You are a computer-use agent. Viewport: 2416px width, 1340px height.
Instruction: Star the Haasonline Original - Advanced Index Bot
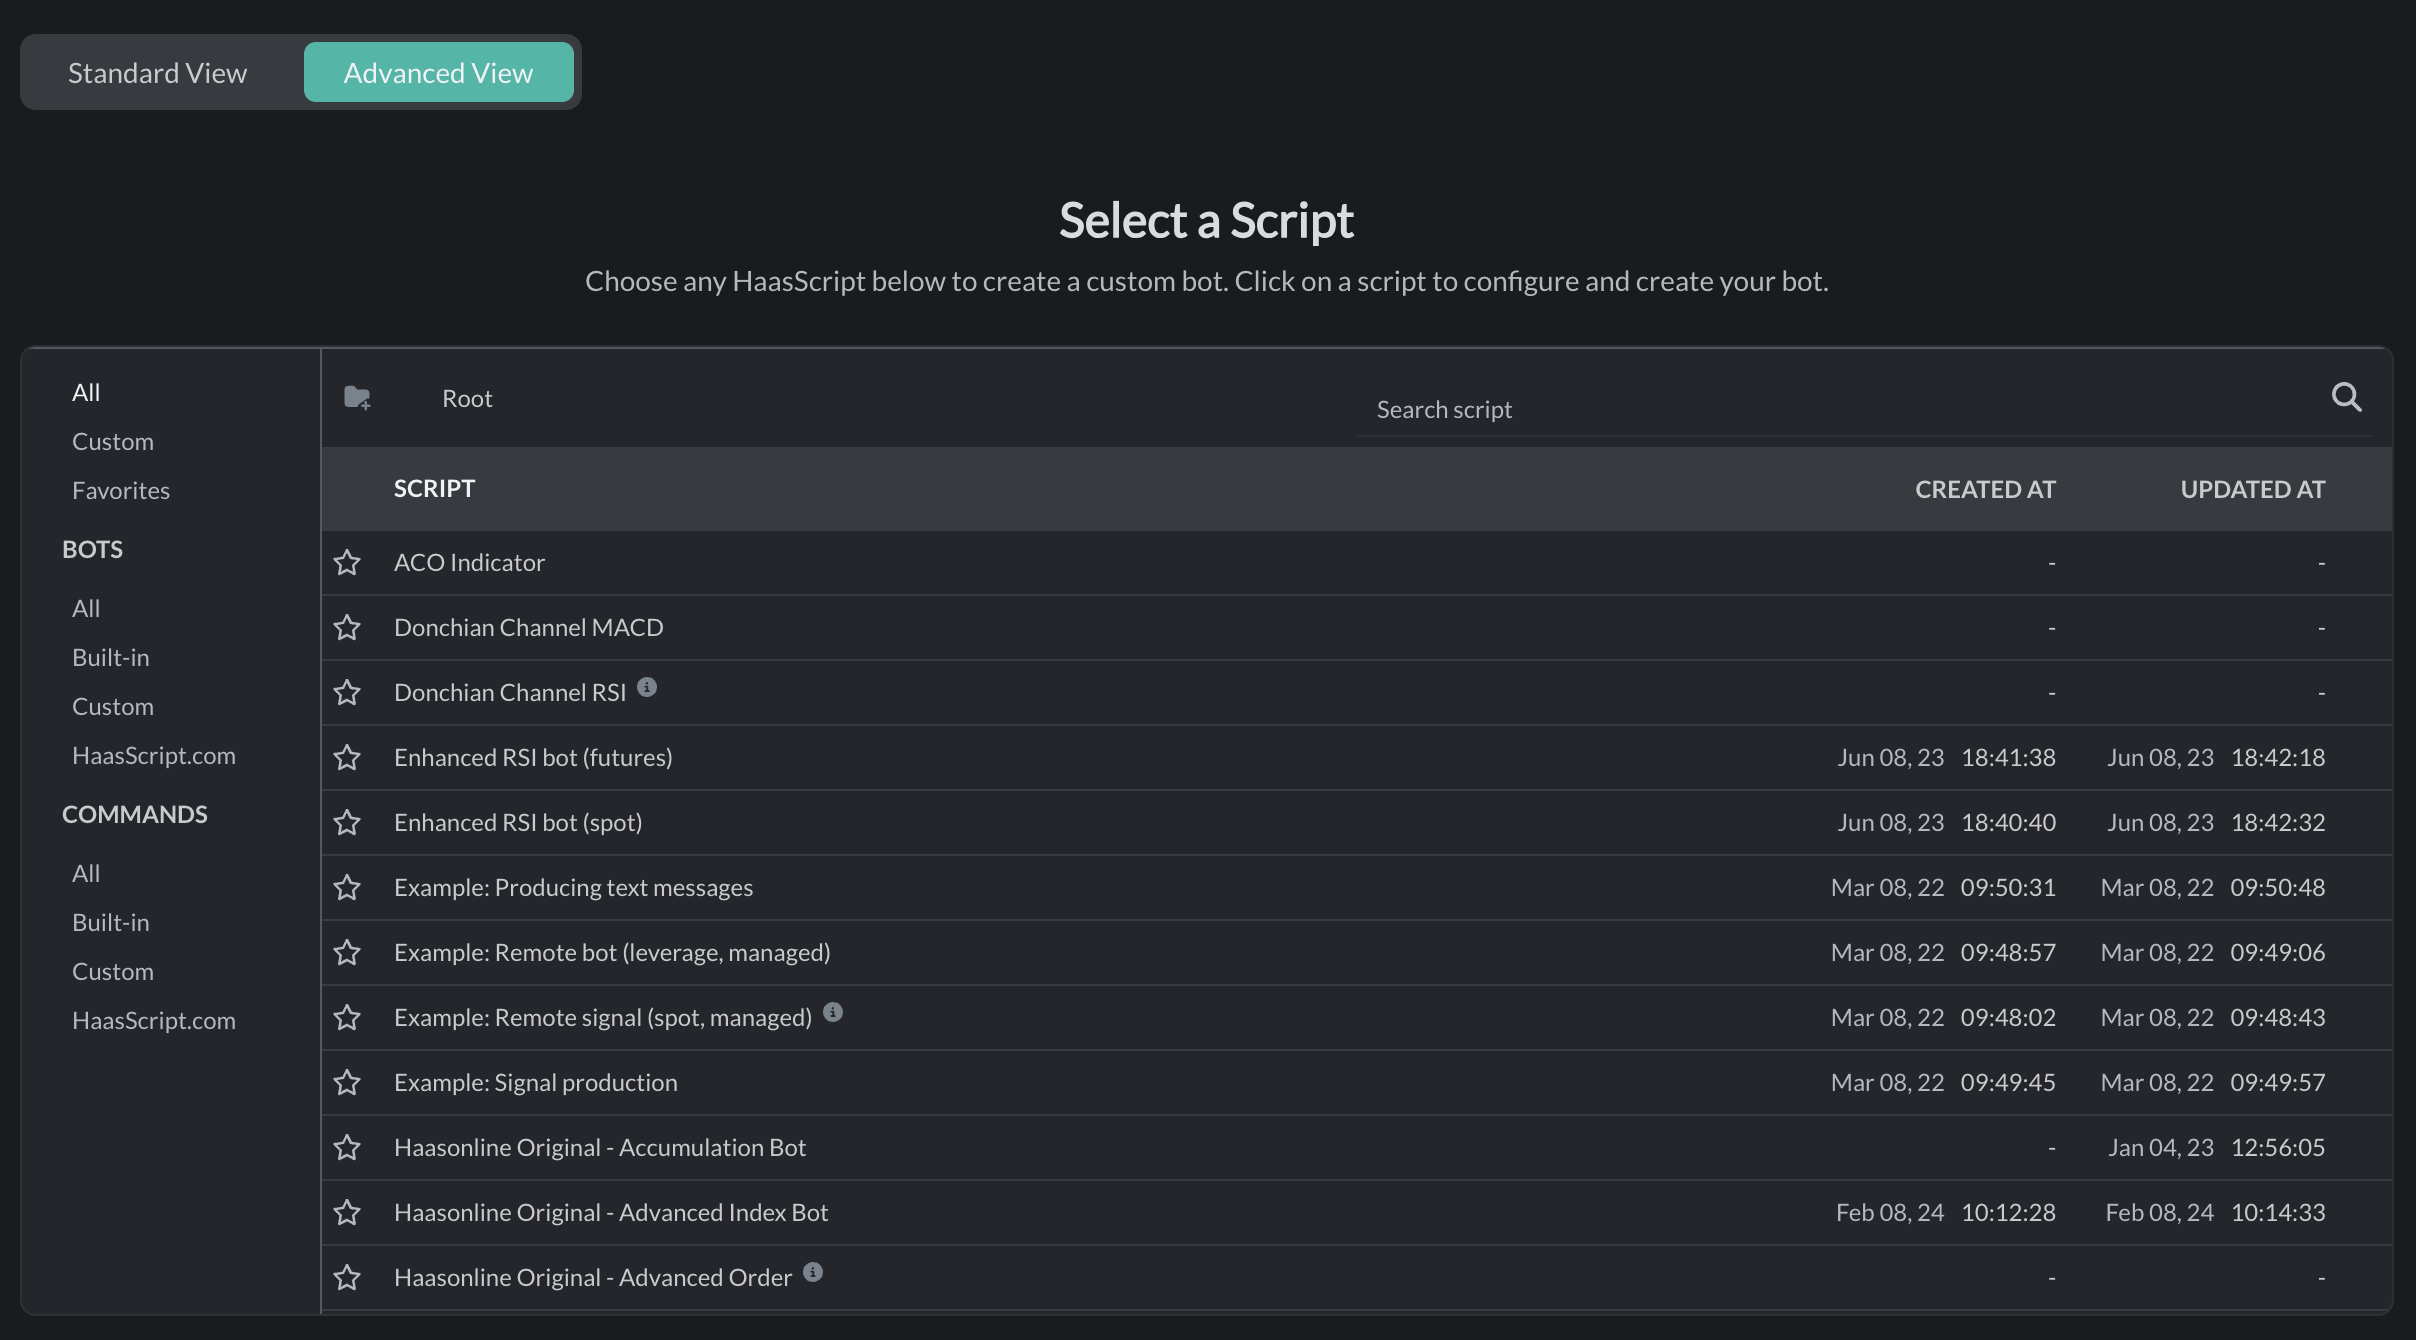pos(348,1212)
